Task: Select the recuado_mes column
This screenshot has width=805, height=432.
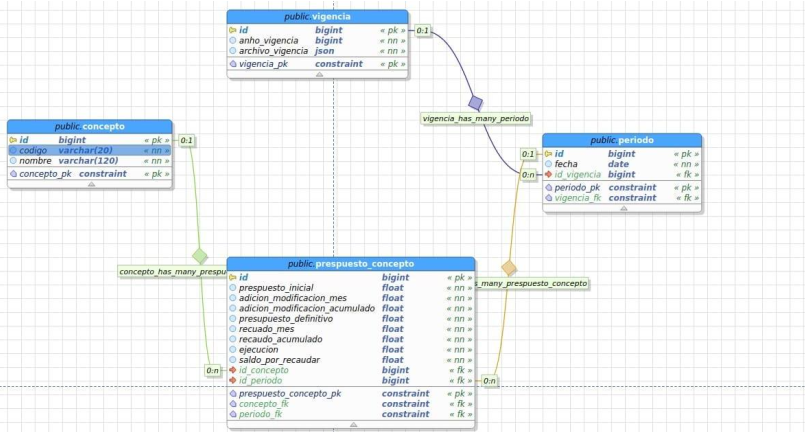Action: [266, 329]
